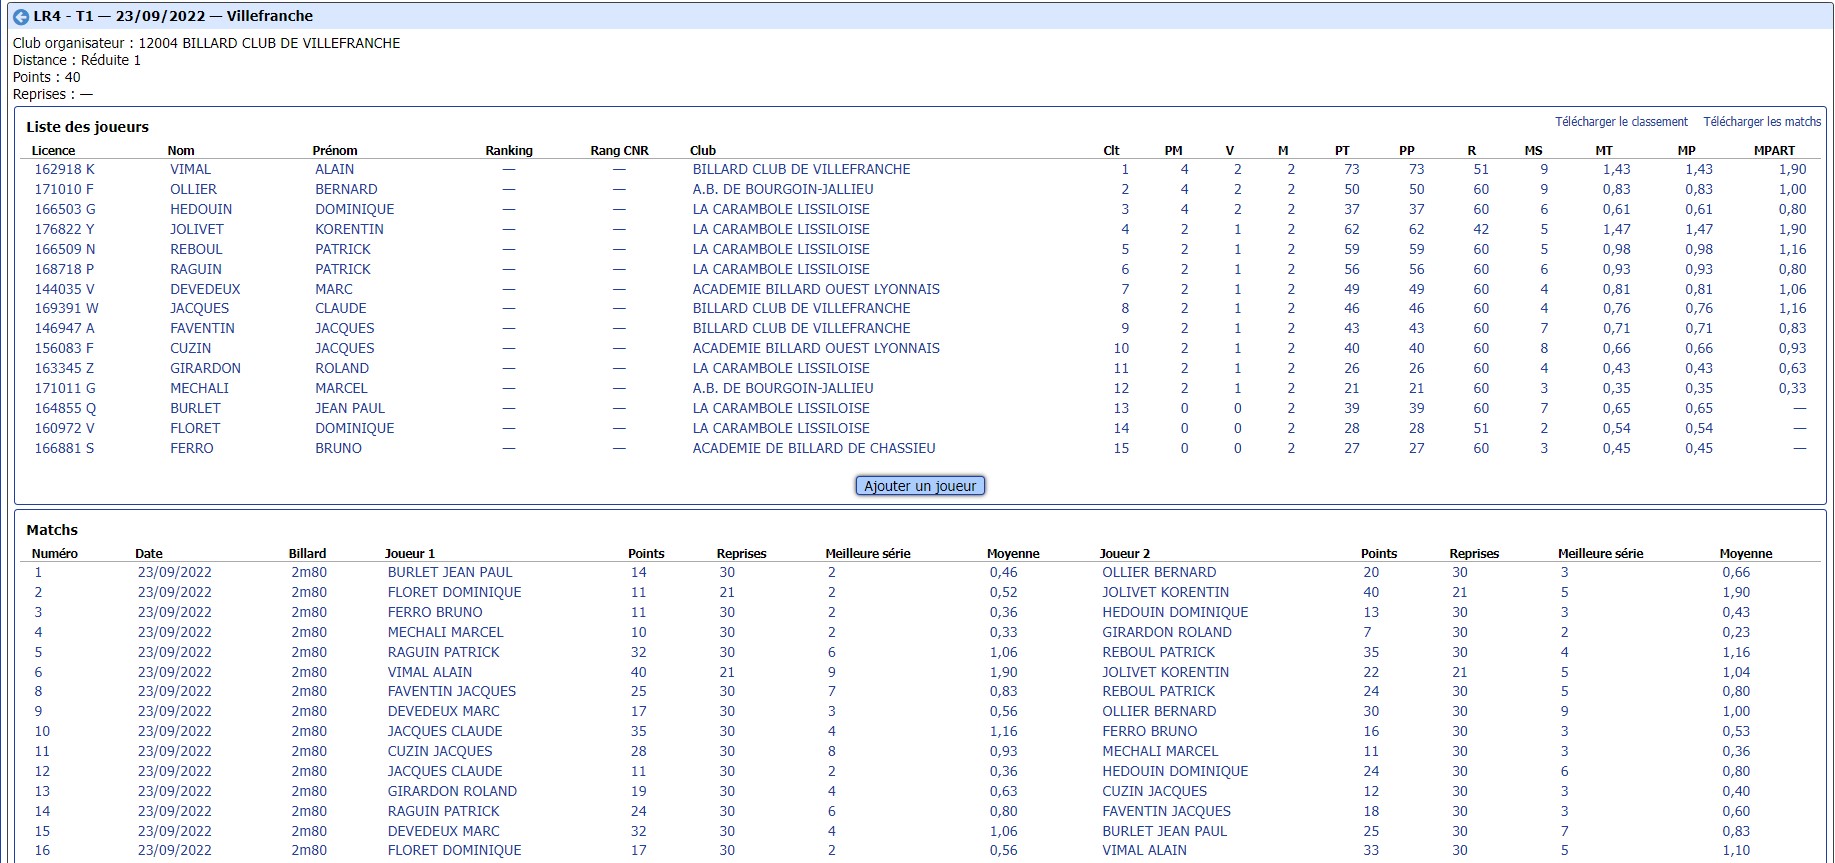
Task: Open licence 162918 K
Action: coord(65,169)
